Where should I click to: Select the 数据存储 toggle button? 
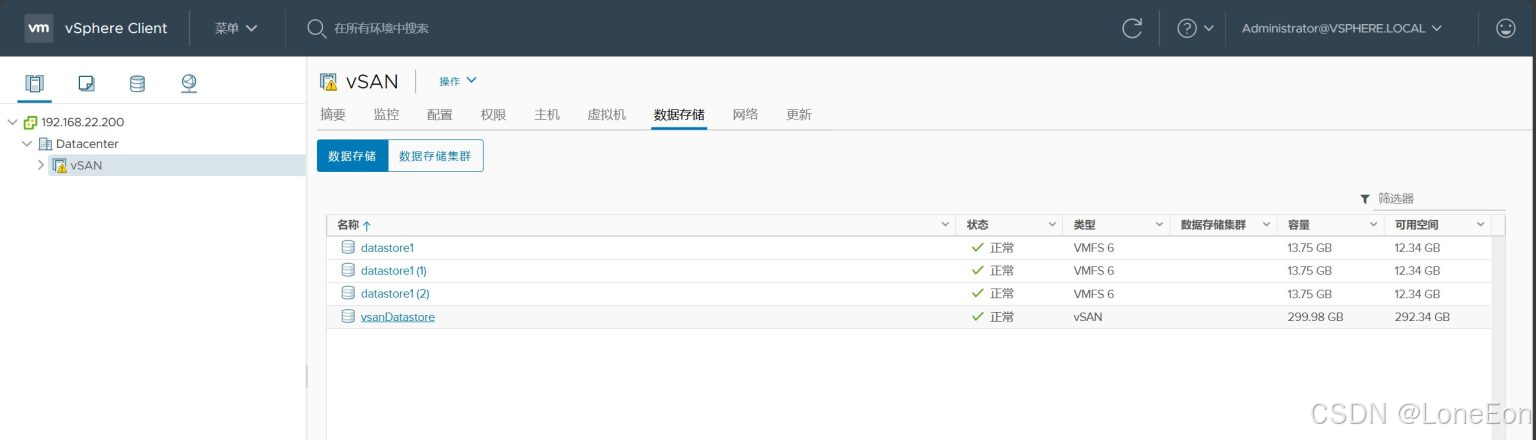click(x=352, y=156)
